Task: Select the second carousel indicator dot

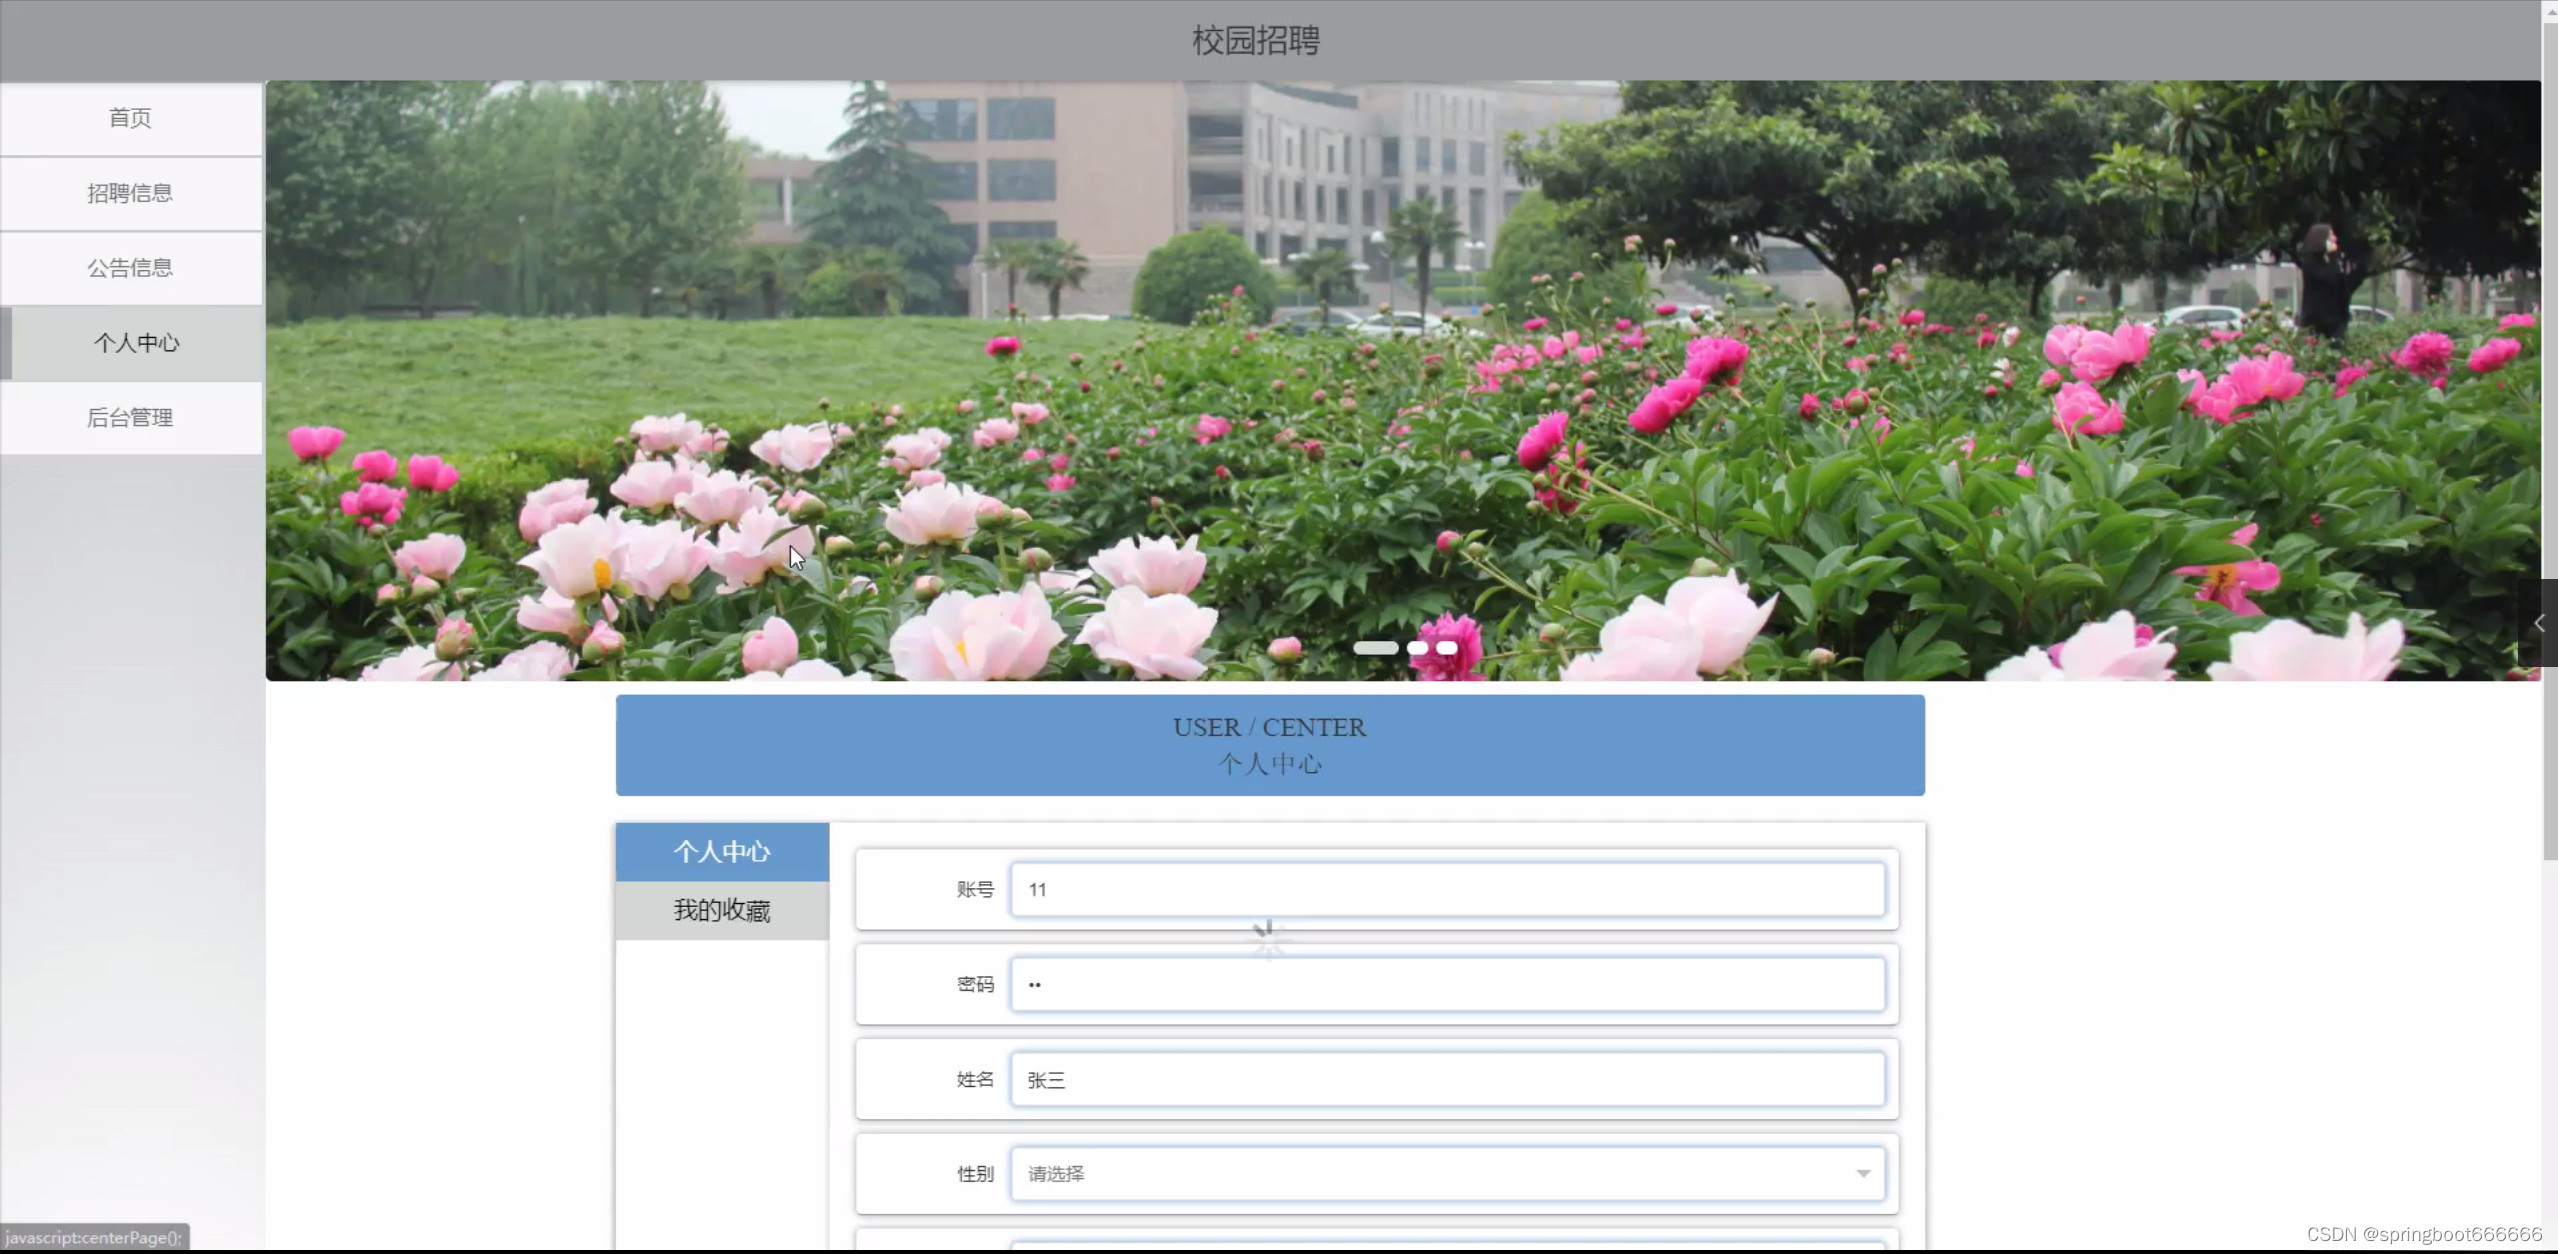Action: (x=1417, y=648)
